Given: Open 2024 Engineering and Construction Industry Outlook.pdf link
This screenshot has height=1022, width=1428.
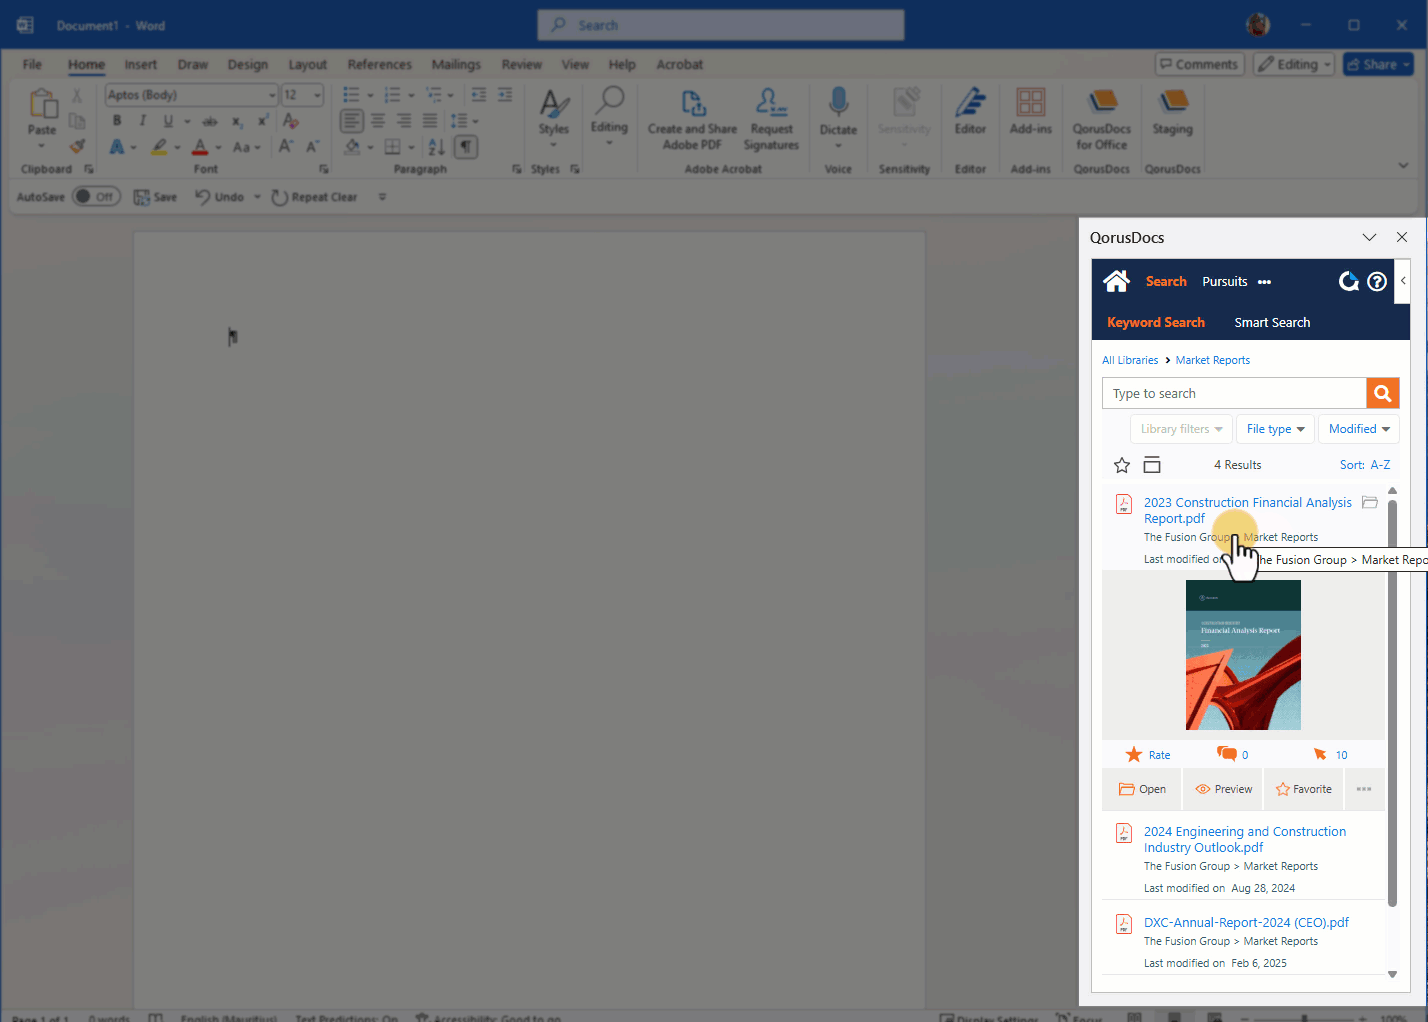Looking at the screenshot, I should 1244,839.
